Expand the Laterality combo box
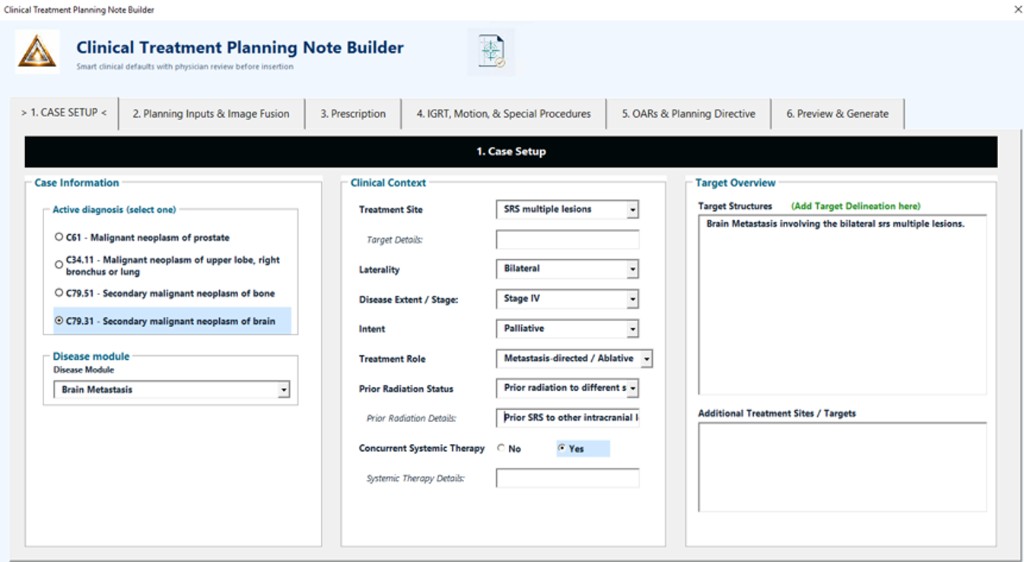This screenshot has width=1024, height=562. 632,269
